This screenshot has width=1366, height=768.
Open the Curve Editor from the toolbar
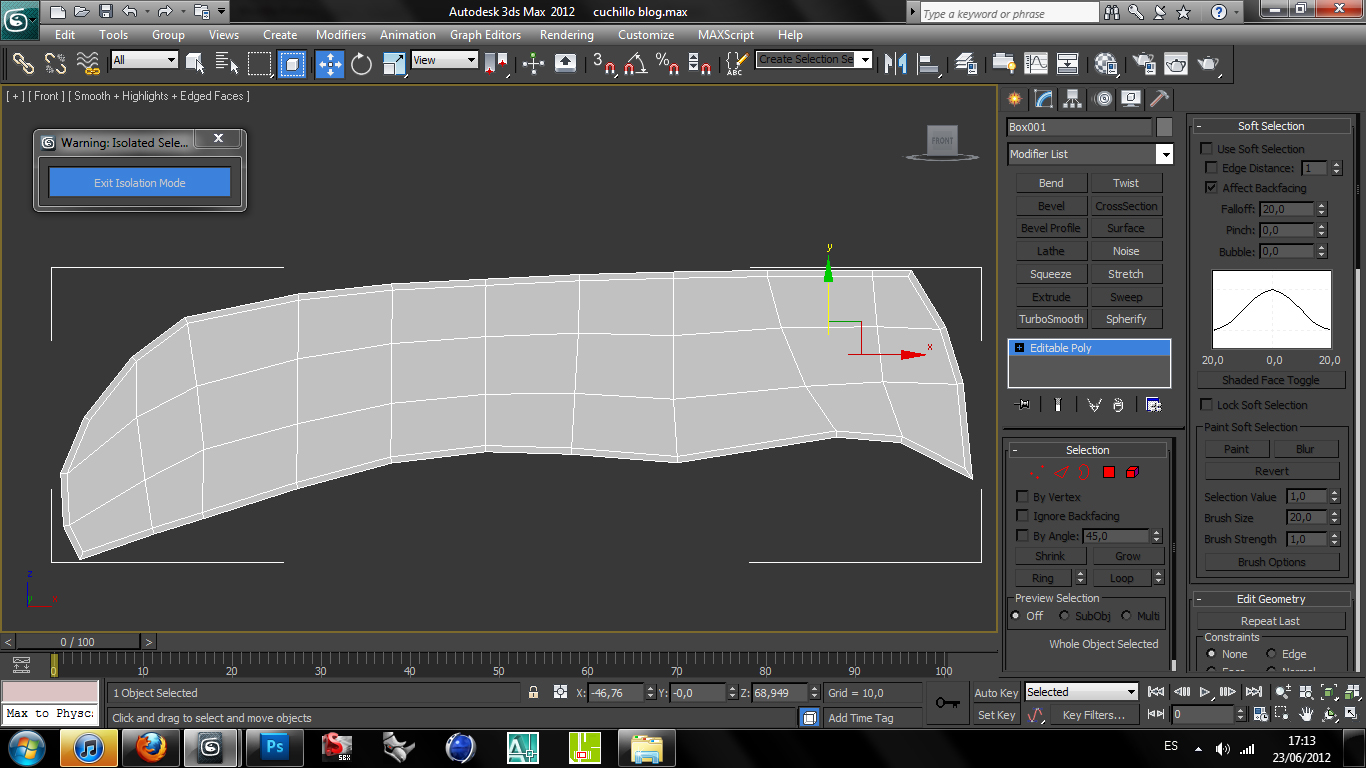(x=1035, y=64)
